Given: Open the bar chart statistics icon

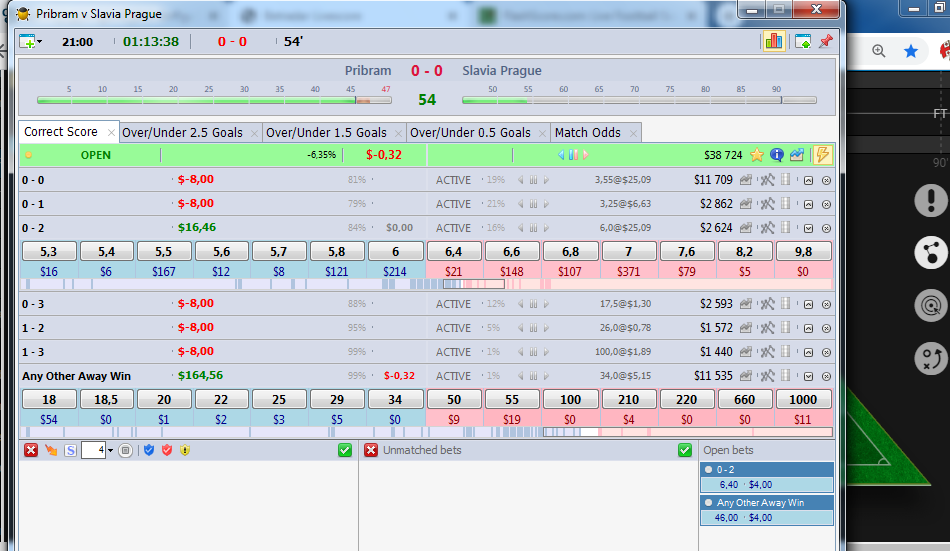Looking at the screenshot, I should click(x=774, y=41).
